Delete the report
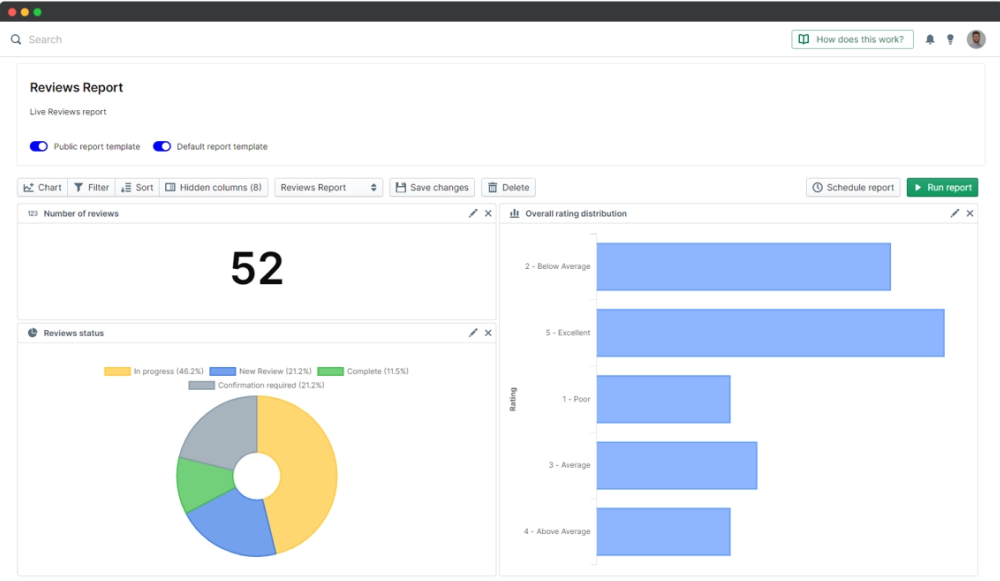1000x581 pixels. [x=508, y=188]
